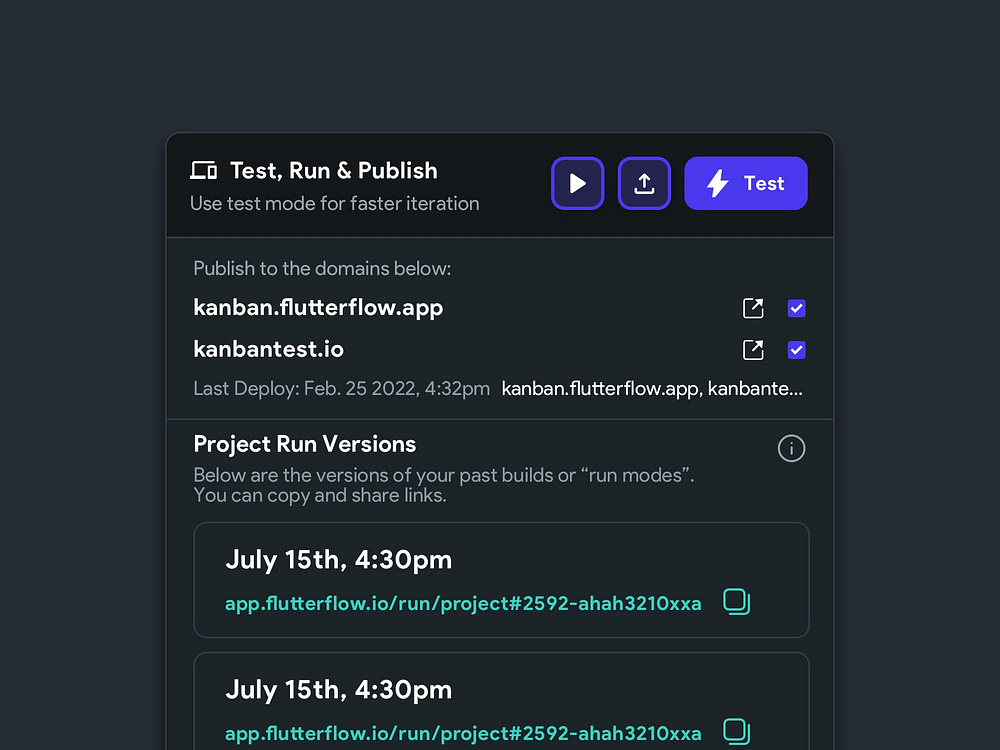
Task: Start Test mode with the lightning button
Action: tap(746, 184)
